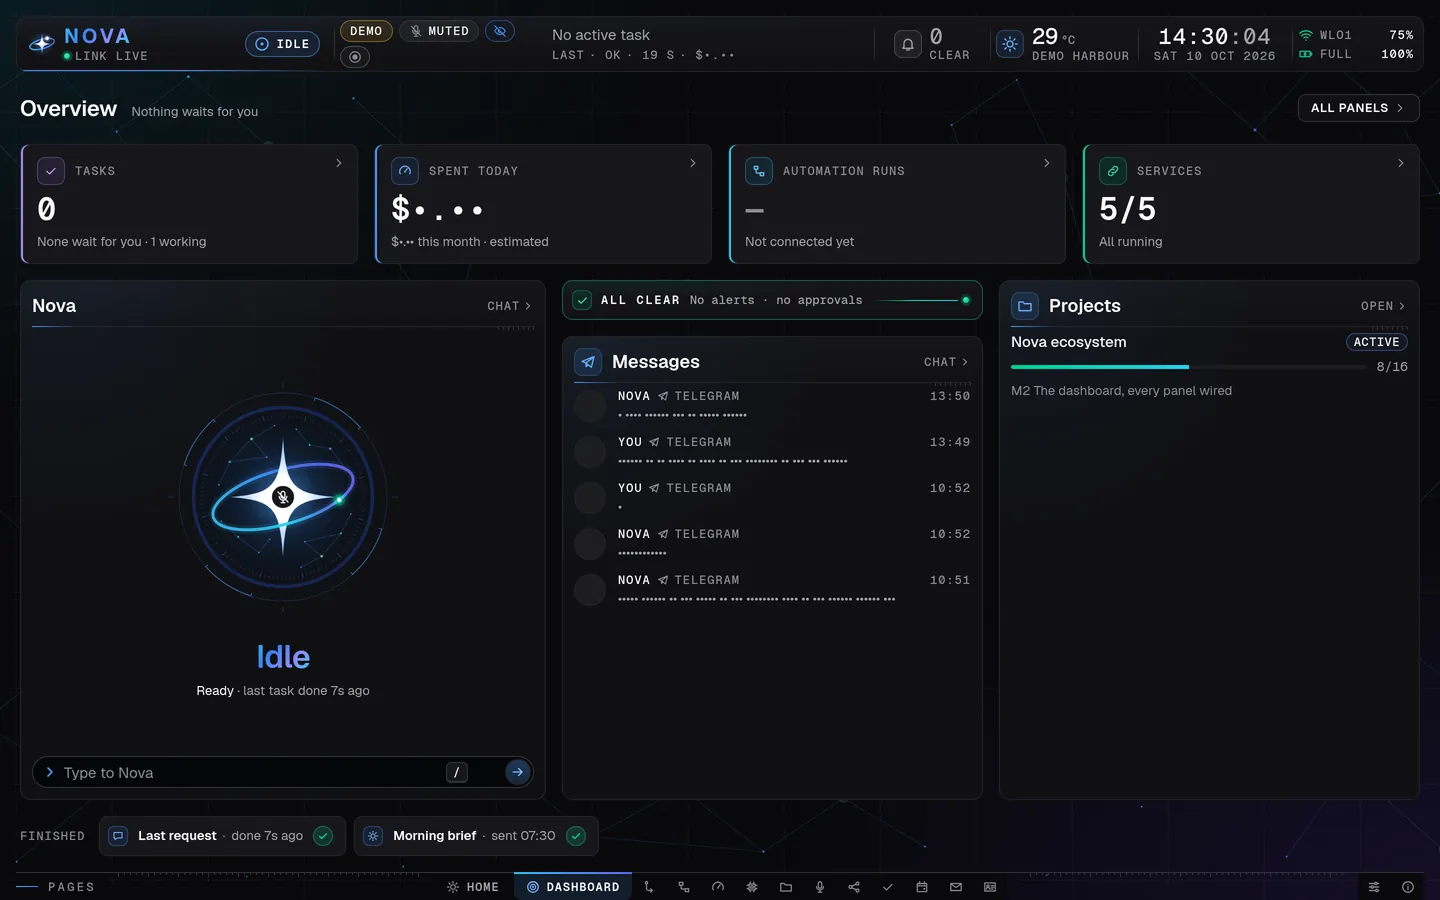
Task: Open the CHAT link in the Messages panel
Action: 946,362
